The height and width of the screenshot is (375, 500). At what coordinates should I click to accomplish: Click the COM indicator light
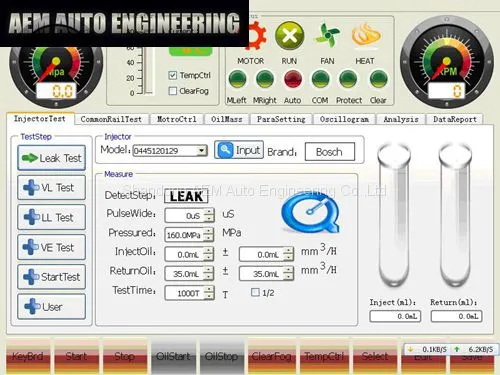coord(320,79)
